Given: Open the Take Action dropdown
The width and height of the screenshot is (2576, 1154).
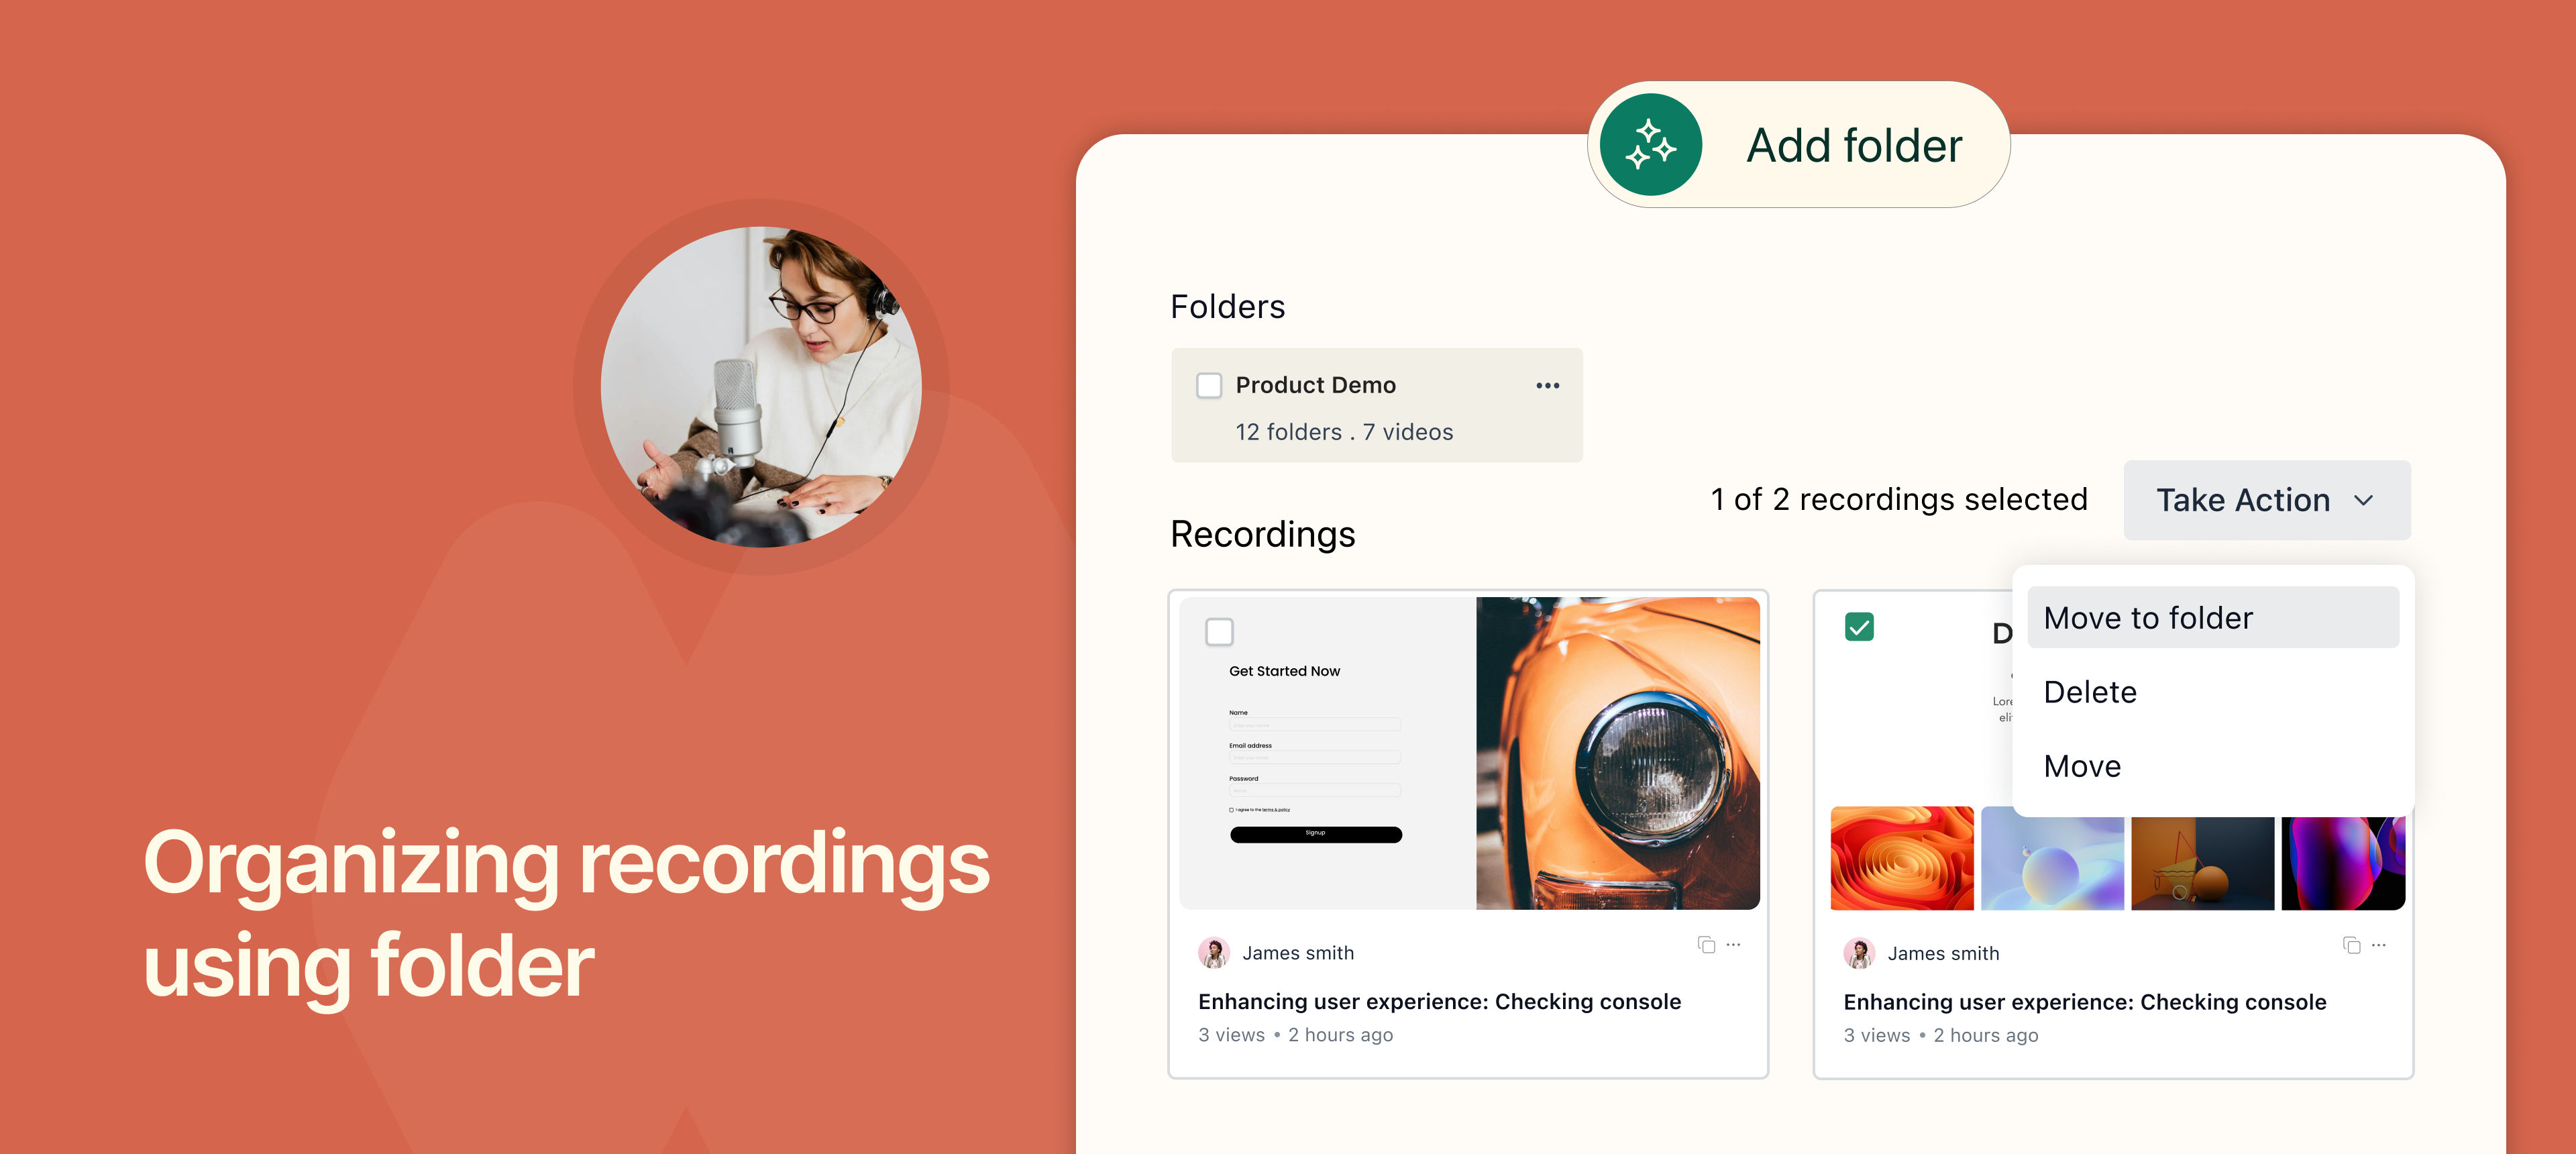Looking at the screenshot, I should coord(2266,500).
